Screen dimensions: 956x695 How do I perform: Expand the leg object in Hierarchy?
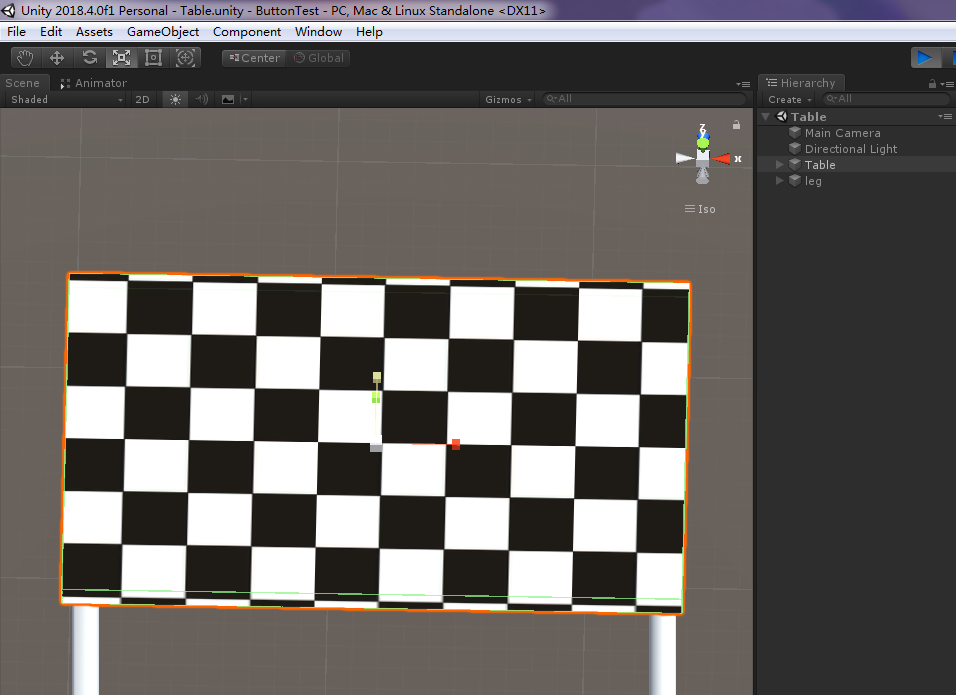780,181
